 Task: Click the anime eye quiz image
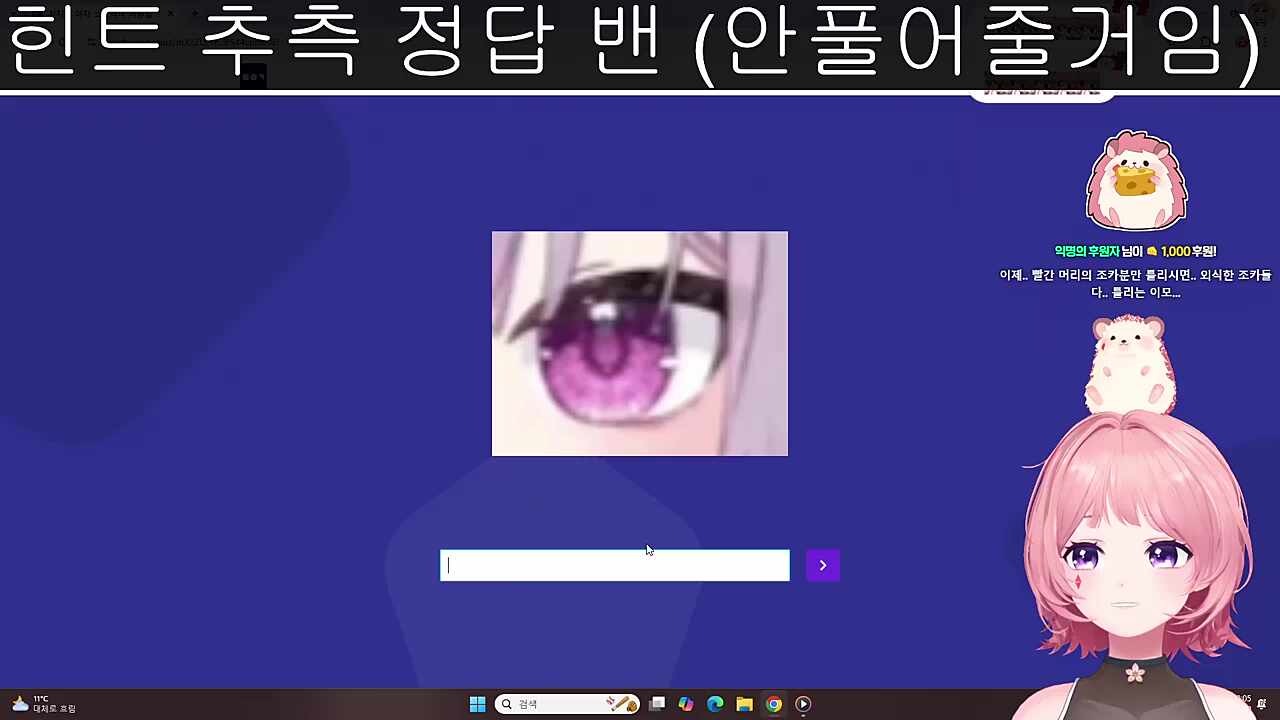coord(640,344)
